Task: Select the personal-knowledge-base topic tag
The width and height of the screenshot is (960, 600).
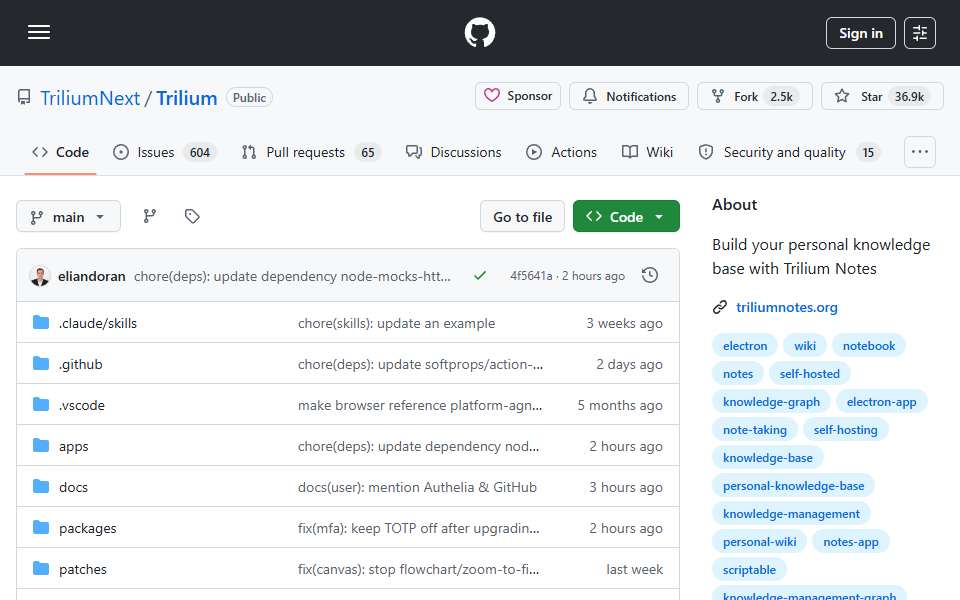Action: point(793,486)
